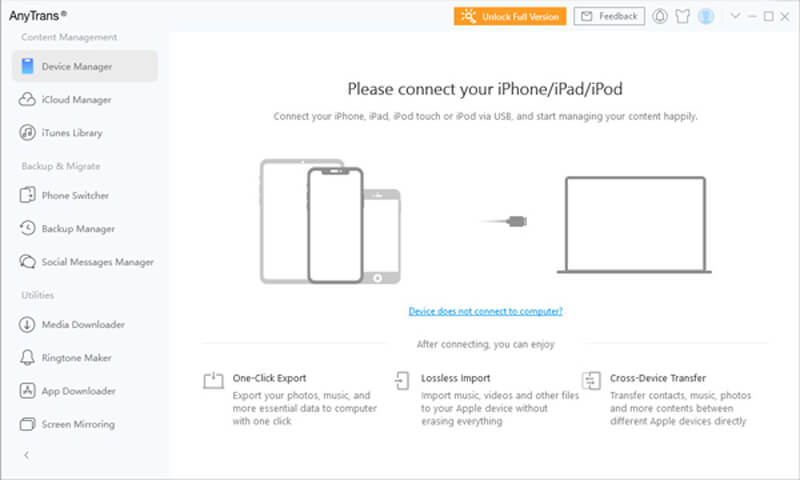The height and width of the screenshot is (480, 800).
Task: Open iTunes Library music icon
Action: click(27, 133)
